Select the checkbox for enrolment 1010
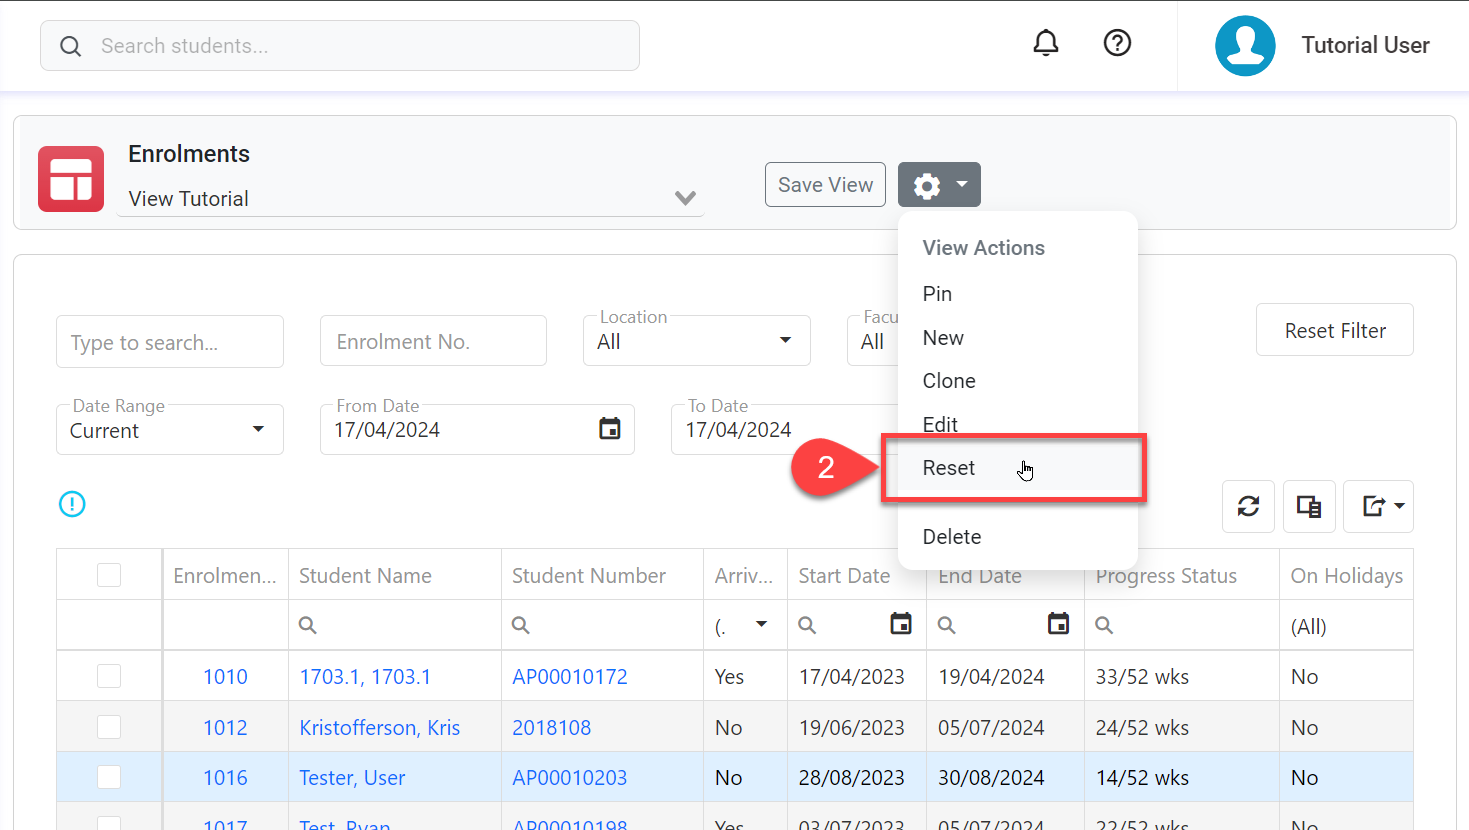Viewport: 1469px width, 830px height. coord(109,676)
